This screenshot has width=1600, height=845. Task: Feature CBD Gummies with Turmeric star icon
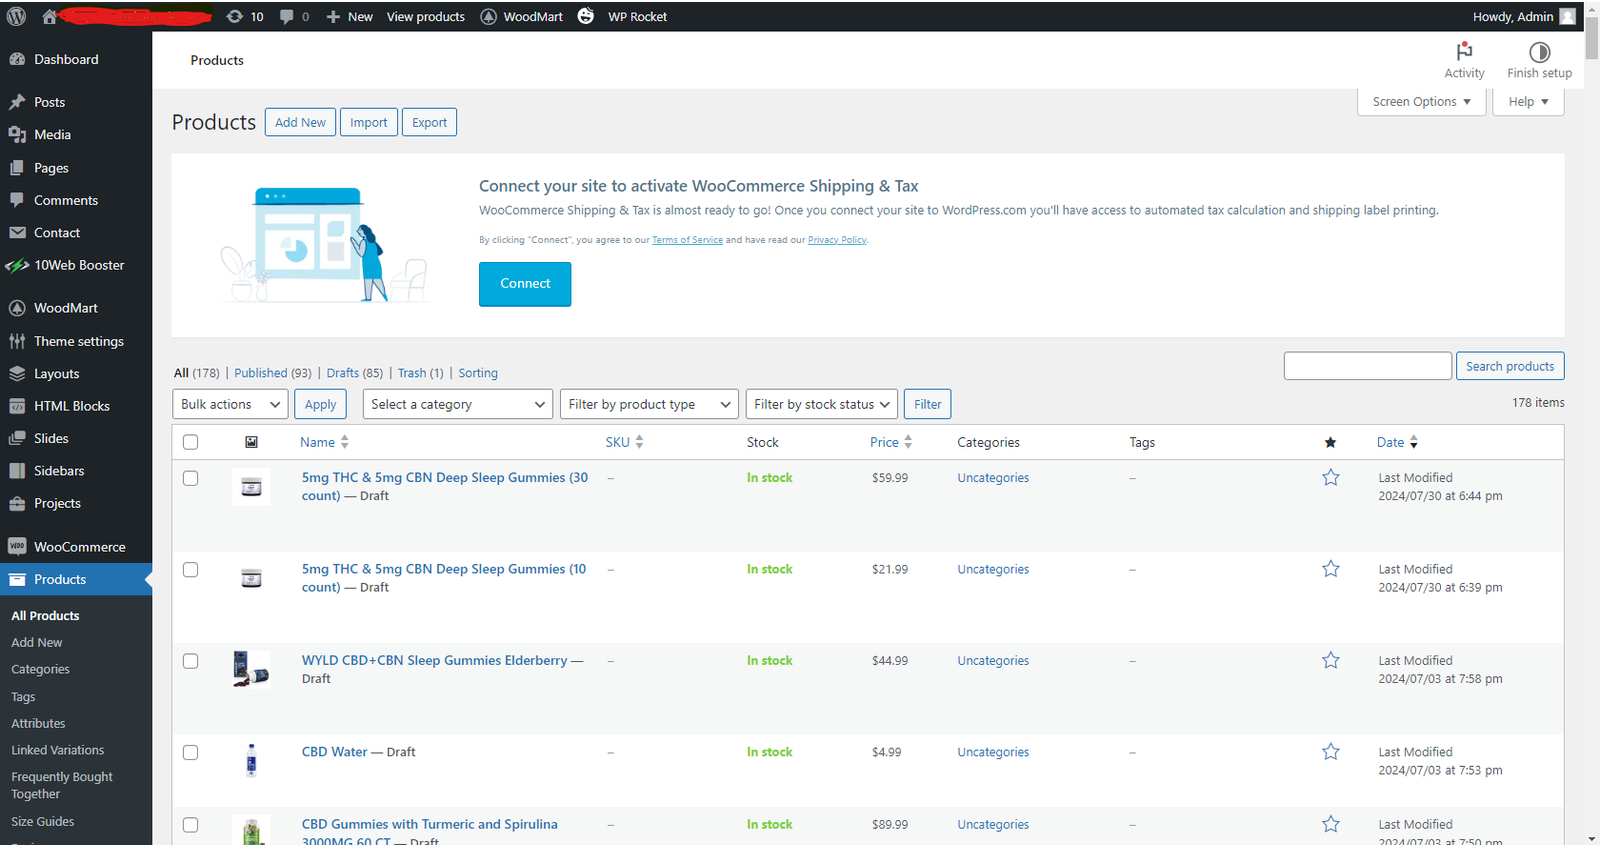(x=1330, y=824)
